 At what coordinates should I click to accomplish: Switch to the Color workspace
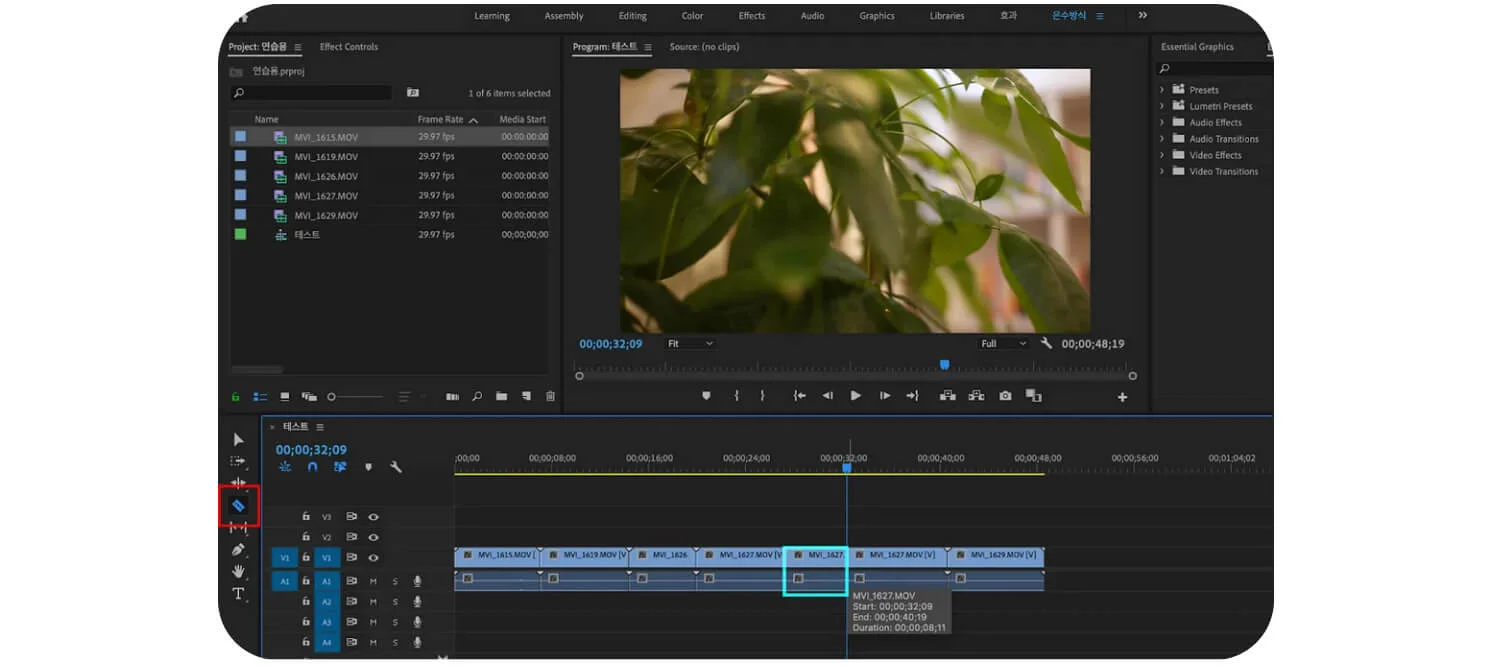tap(693, 16)
